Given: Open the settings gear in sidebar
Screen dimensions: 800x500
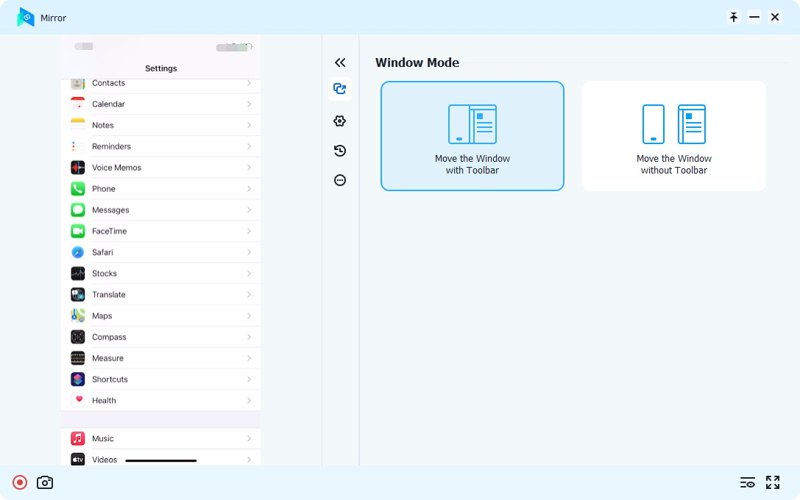Looking at the screenshot, I should [340, 120].
